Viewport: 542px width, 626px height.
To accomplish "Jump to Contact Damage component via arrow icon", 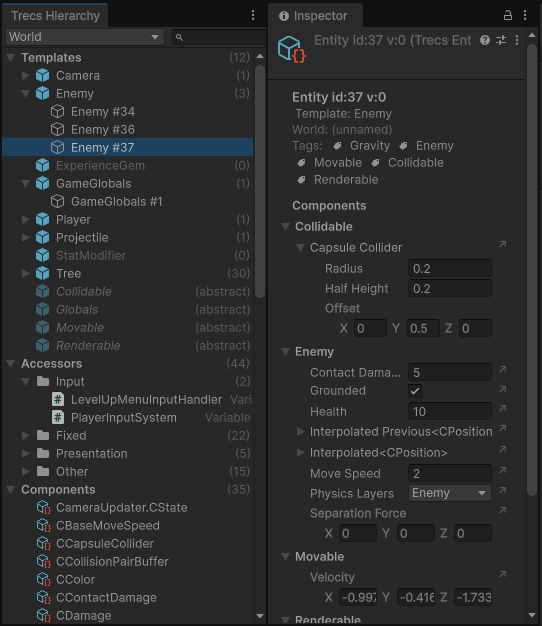I will [x=503, y=369].
